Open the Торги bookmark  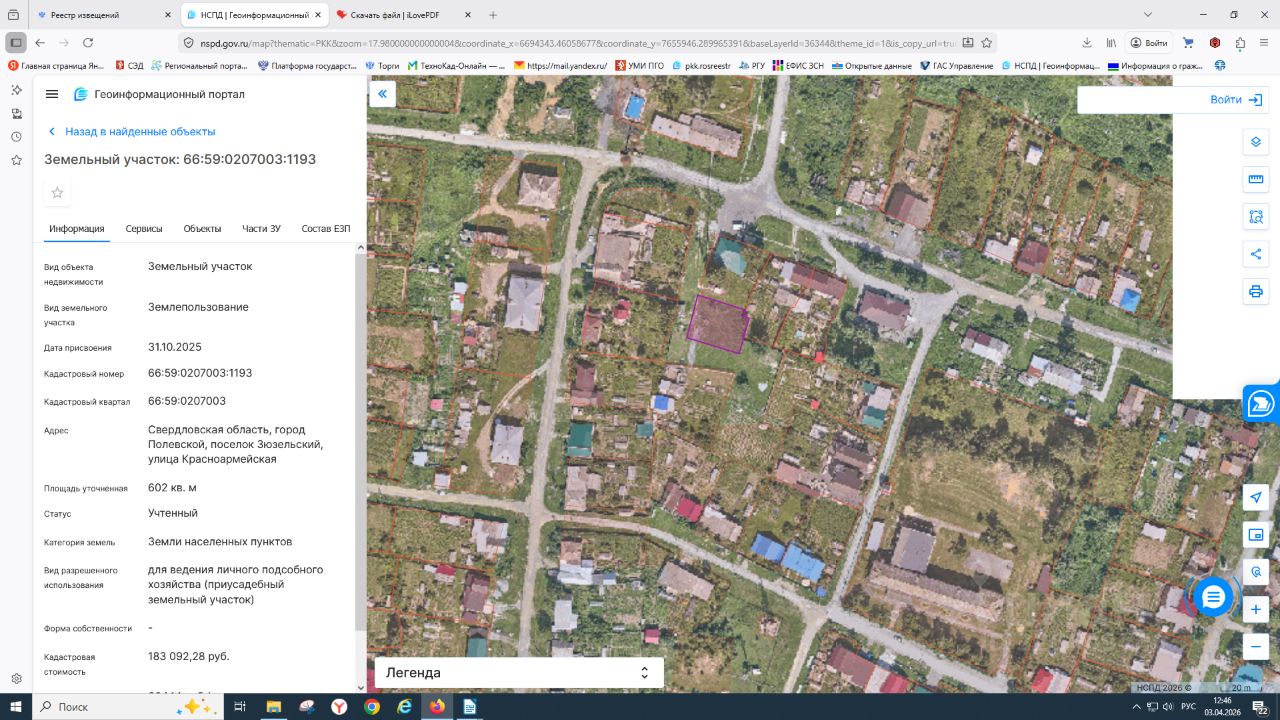(x=383, y=66)
